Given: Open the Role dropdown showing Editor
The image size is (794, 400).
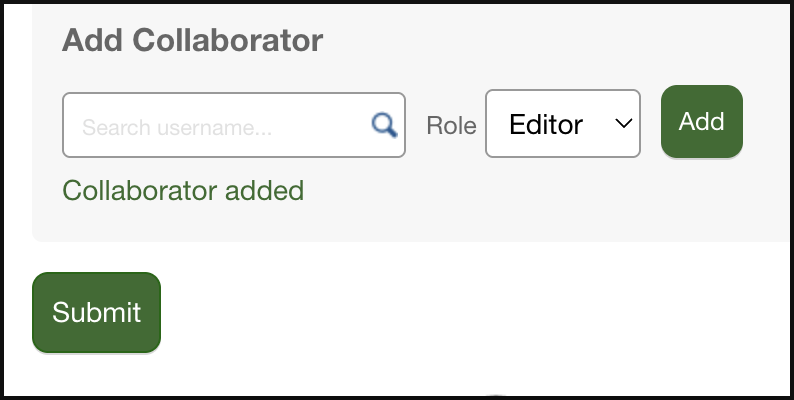Looking at the screenshot, I should 562,124.
